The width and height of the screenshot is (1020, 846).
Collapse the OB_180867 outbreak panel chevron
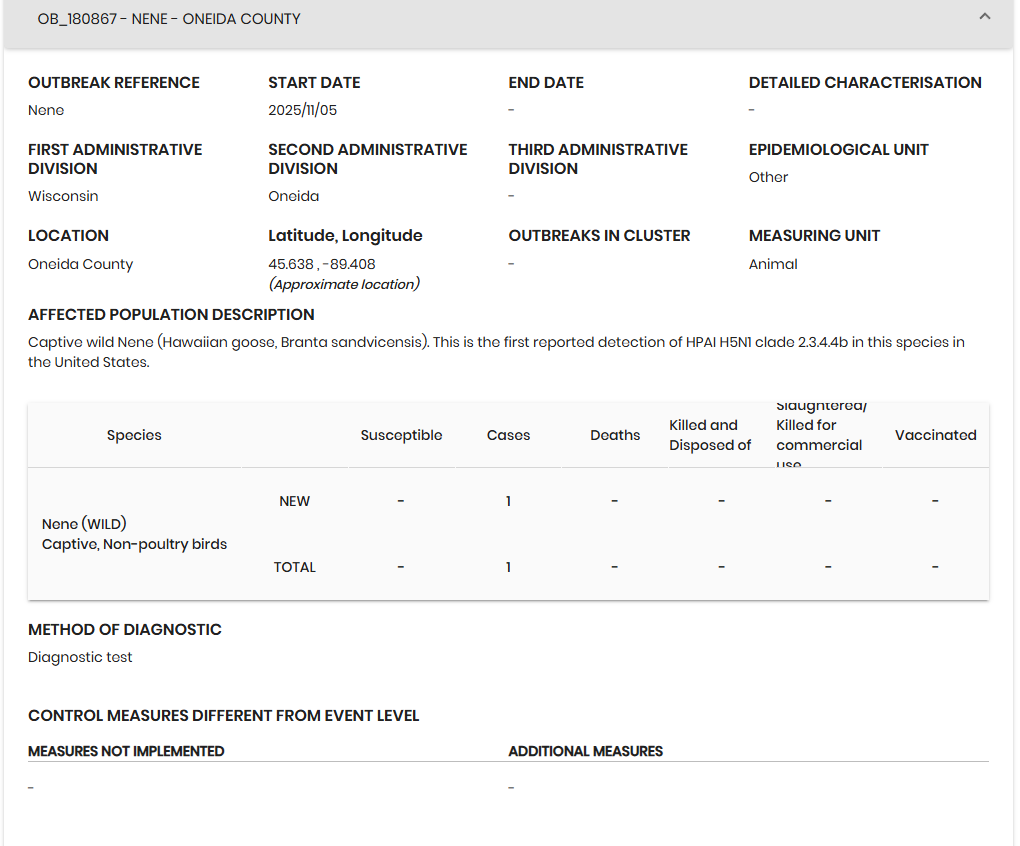985,17
